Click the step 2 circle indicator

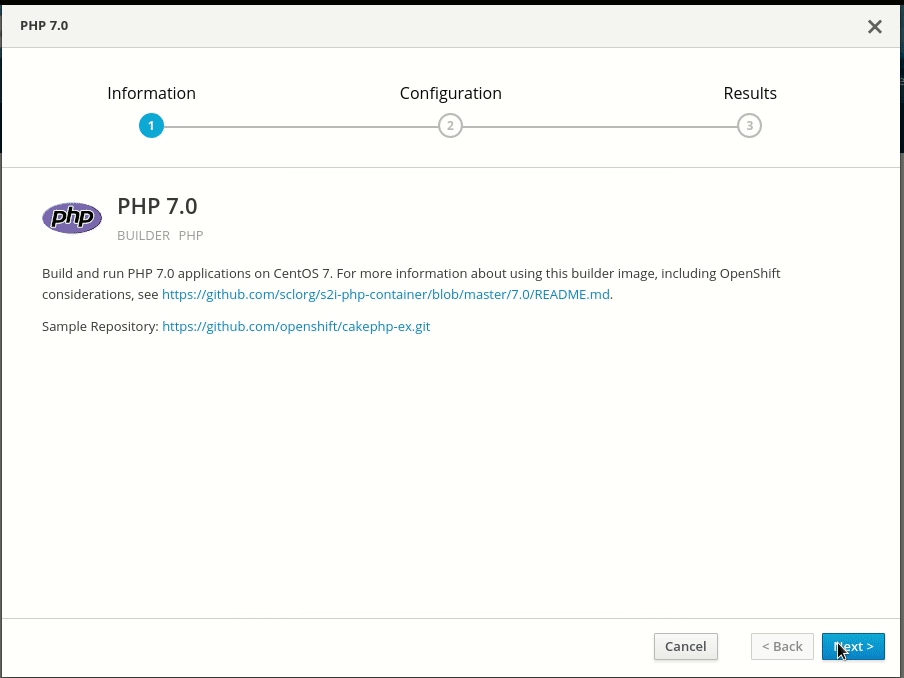coord(450,126)
